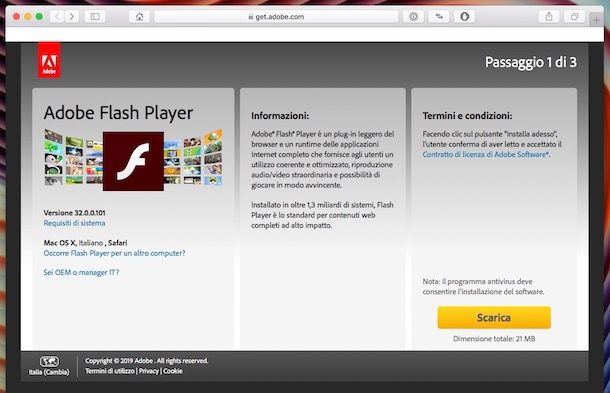This screenshot has width=610, height=393.
Task: Change region via Italia (Cambia) link
Action: (49, 372)
